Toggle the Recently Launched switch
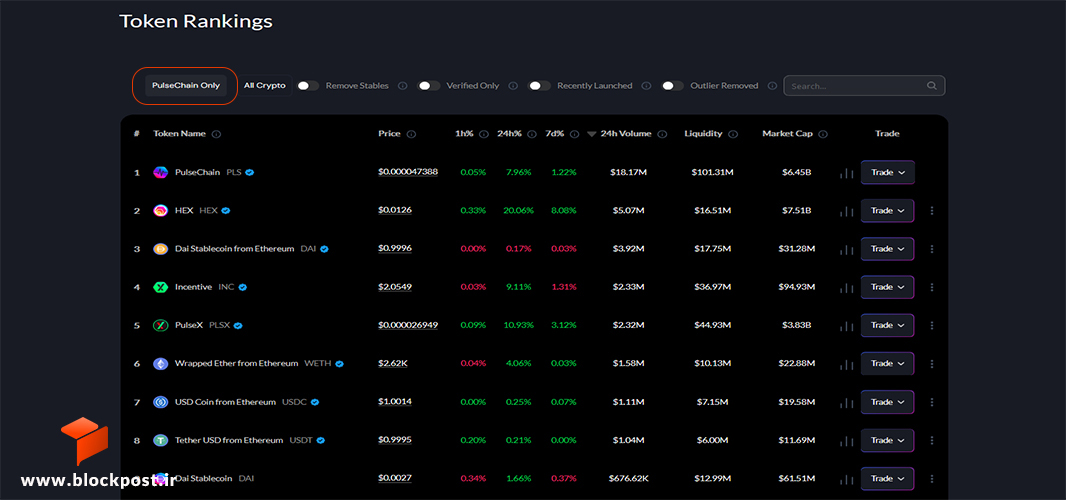Viewport: 1066px width, 500px height. click(540, 86)
